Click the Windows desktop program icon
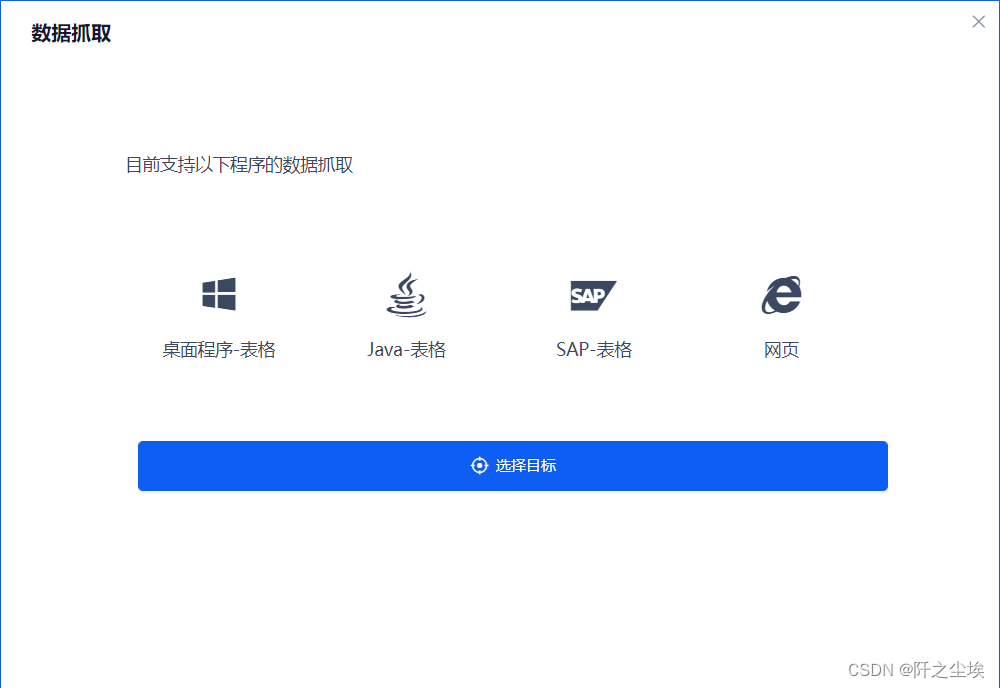 click(219, 294)
